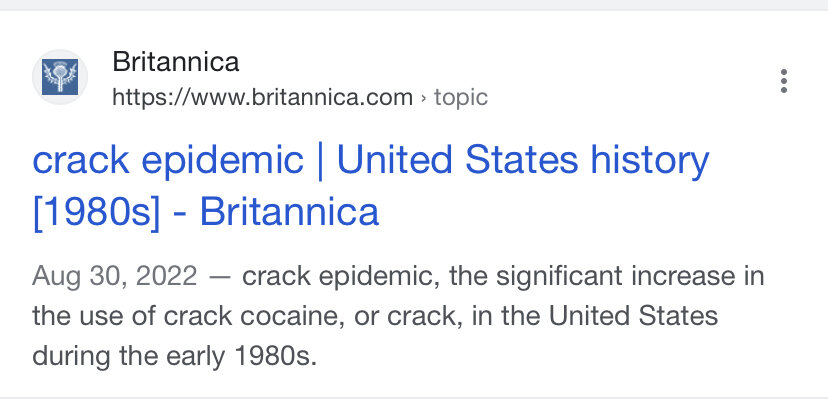Click the '[1980s] - Britannica' title line
Screen dimensions: 828x399
coord(206,212)
